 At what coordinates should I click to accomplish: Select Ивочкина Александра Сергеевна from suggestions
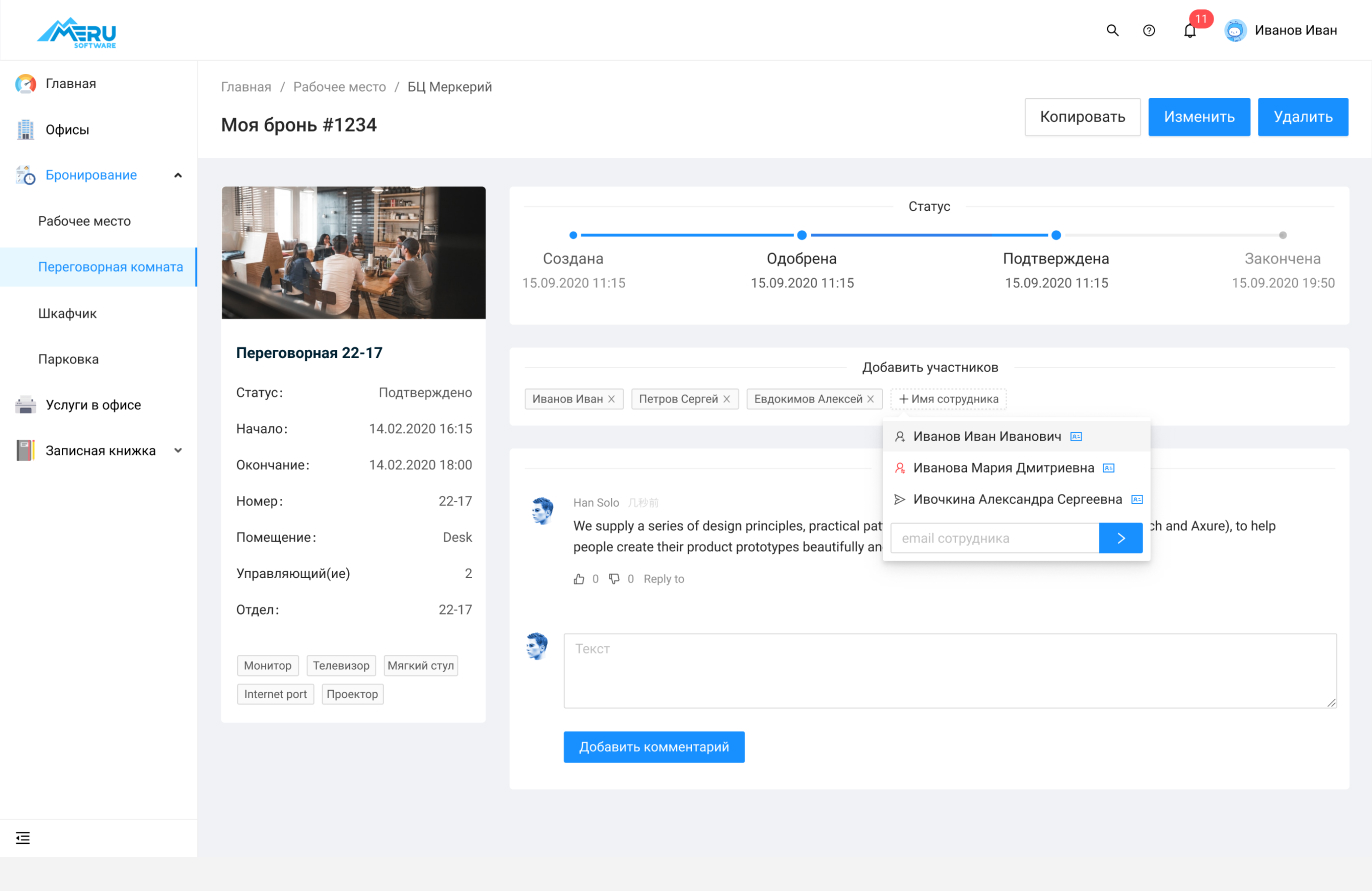click(1017, 499)
